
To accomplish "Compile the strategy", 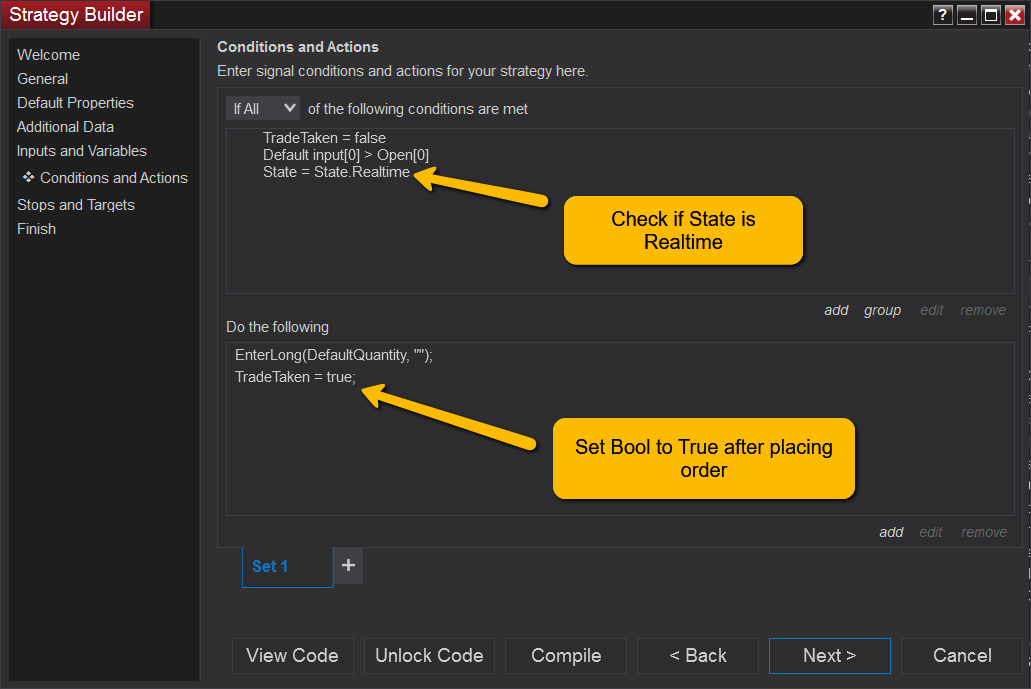I will 566,656.
